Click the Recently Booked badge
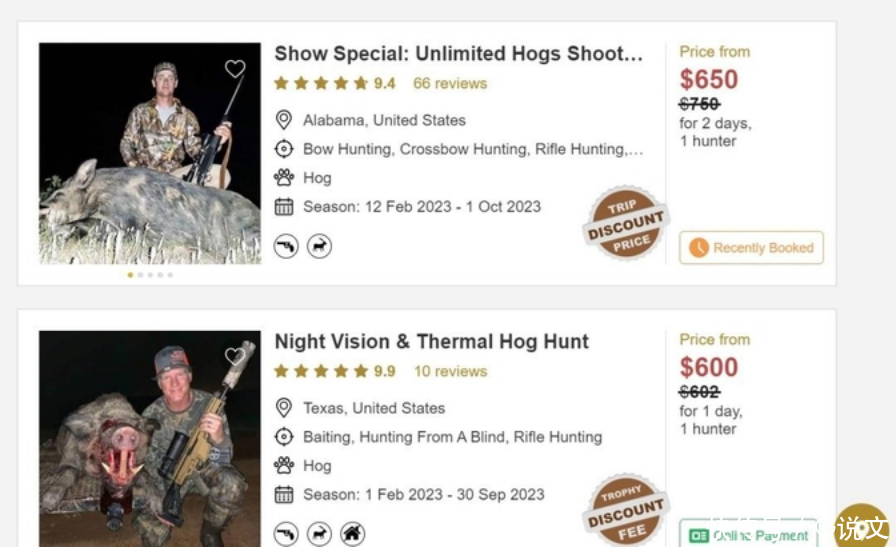 (x=751, y=248)
